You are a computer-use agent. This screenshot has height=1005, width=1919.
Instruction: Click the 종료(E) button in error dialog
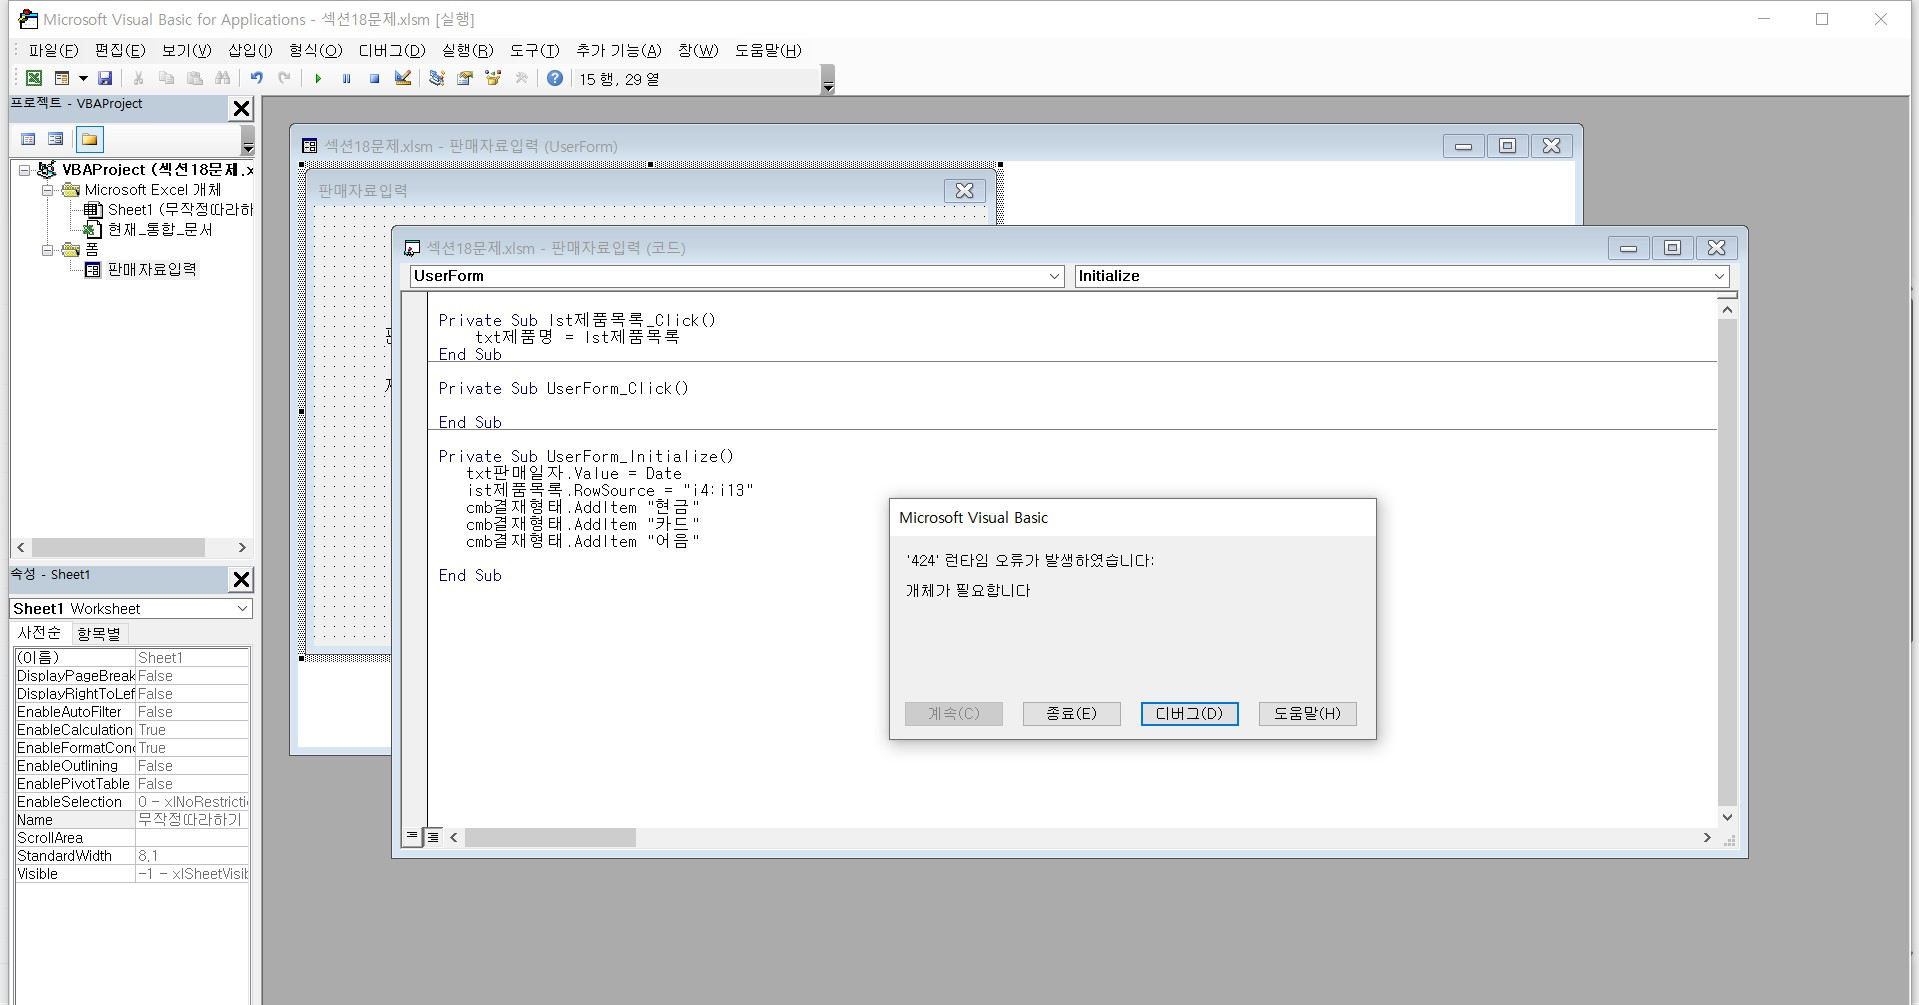click(x=1071, y=713)
